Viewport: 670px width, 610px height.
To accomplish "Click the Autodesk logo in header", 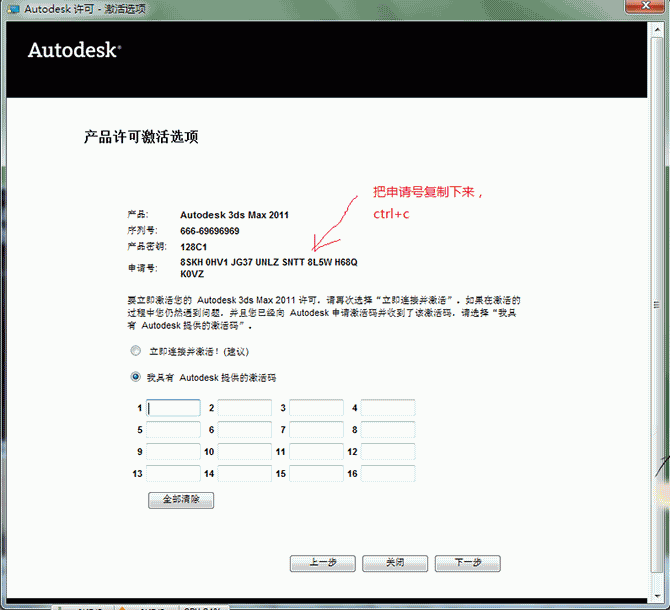I will pos(75,50).
